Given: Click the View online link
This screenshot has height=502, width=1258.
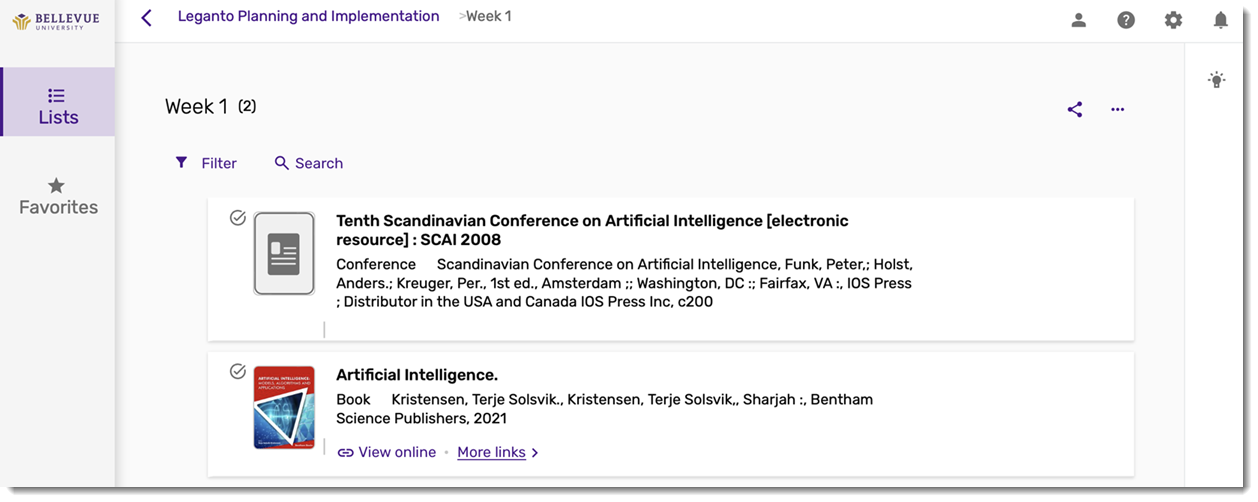Looking at the screenshot, I should pyautogui.click(x=387, y=452).
